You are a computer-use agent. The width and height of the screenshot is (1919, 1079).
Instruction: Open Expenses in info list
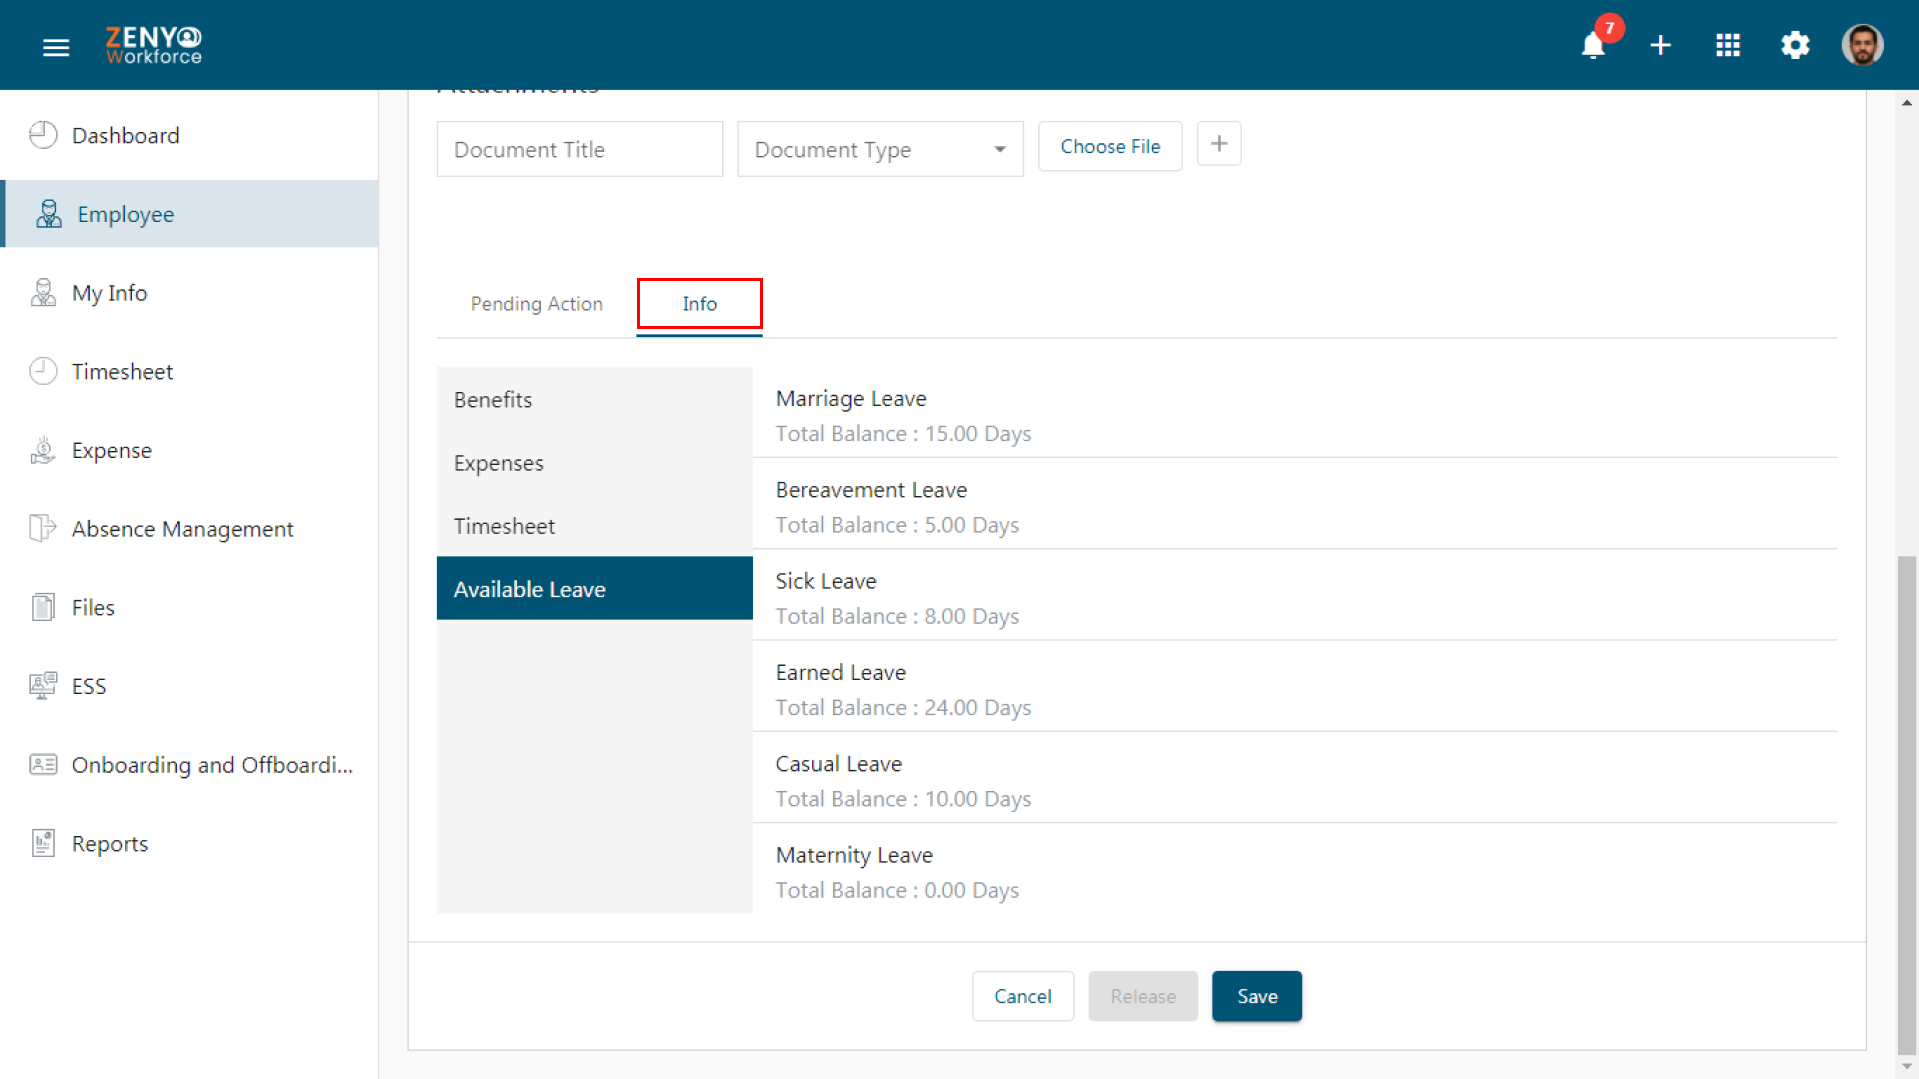[x=594, y=463]
